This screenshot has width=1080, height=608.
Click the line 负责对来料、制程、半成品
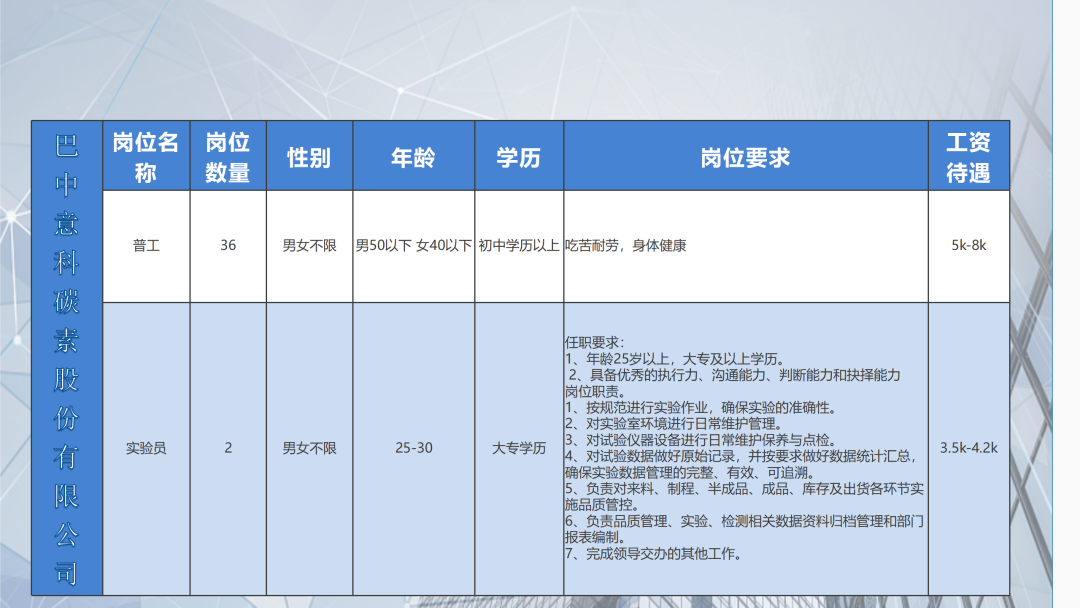[x=745, y=496]
